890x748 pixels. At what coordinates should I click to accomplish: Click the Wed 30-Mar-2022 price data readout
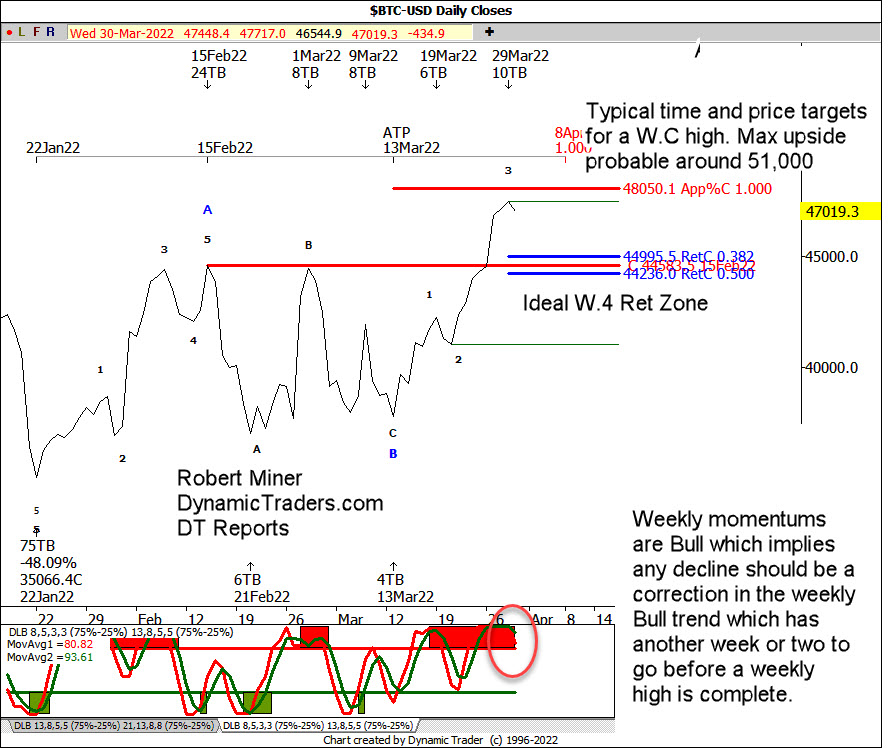(x=270, y=33)
